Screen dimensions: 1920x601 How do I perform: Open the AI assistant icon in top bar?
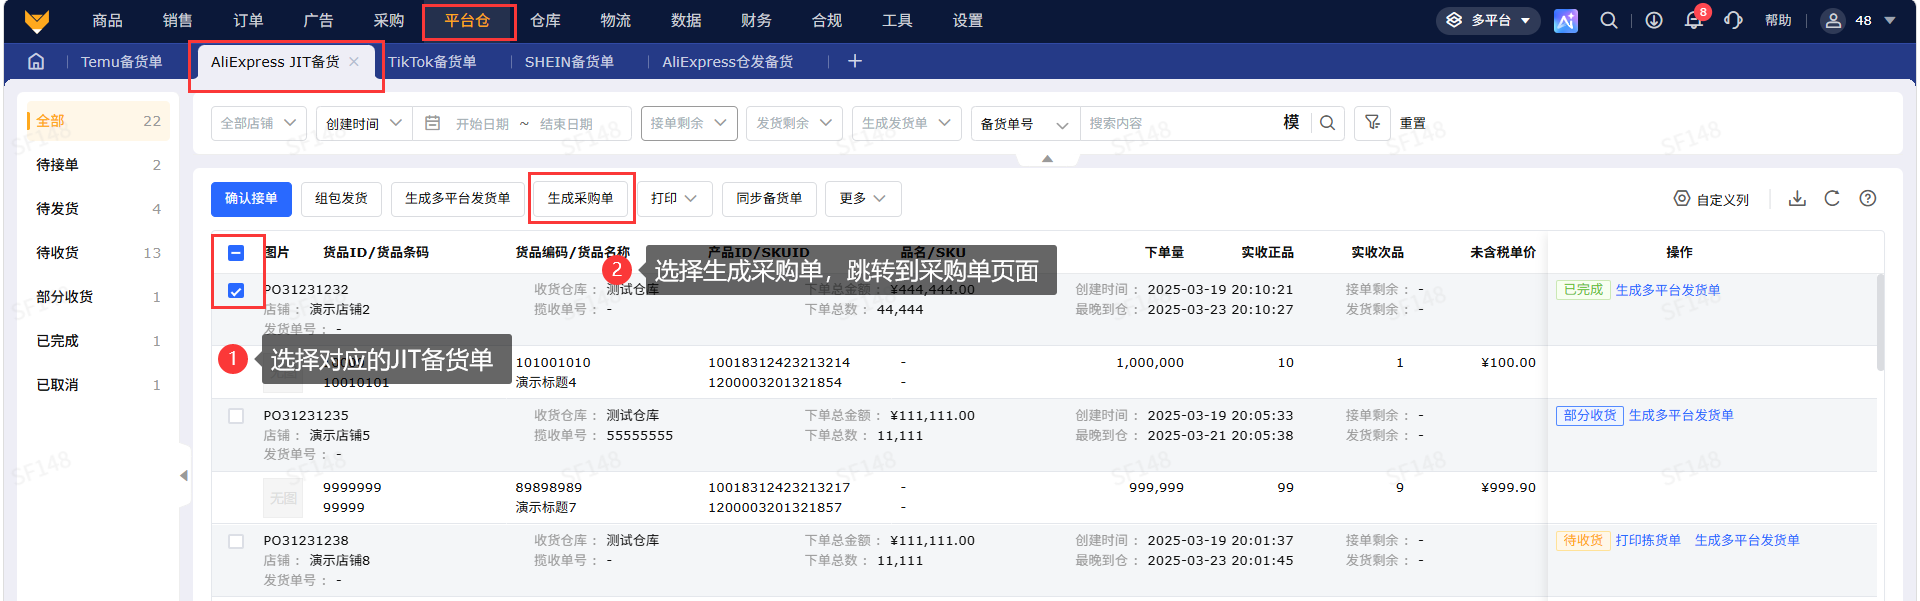coord(1566,20)
